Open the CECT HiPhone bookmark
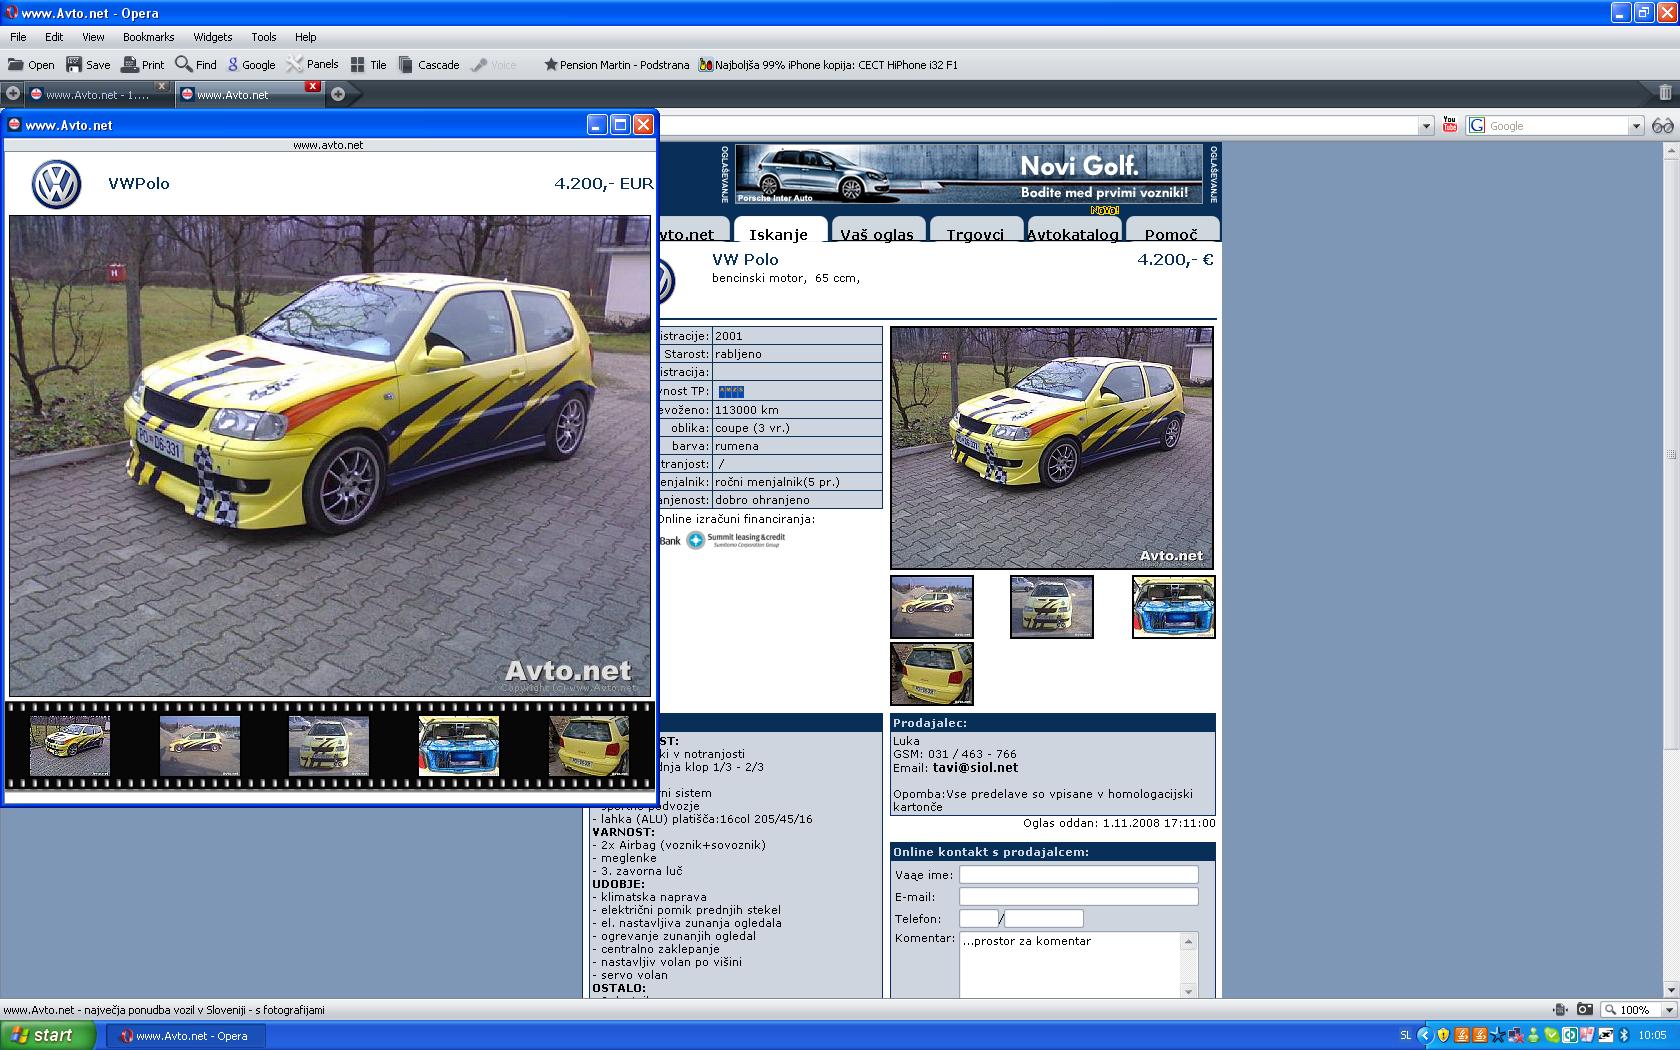This screenshot has height=1050, width=1680. click(x=828, y=65)
